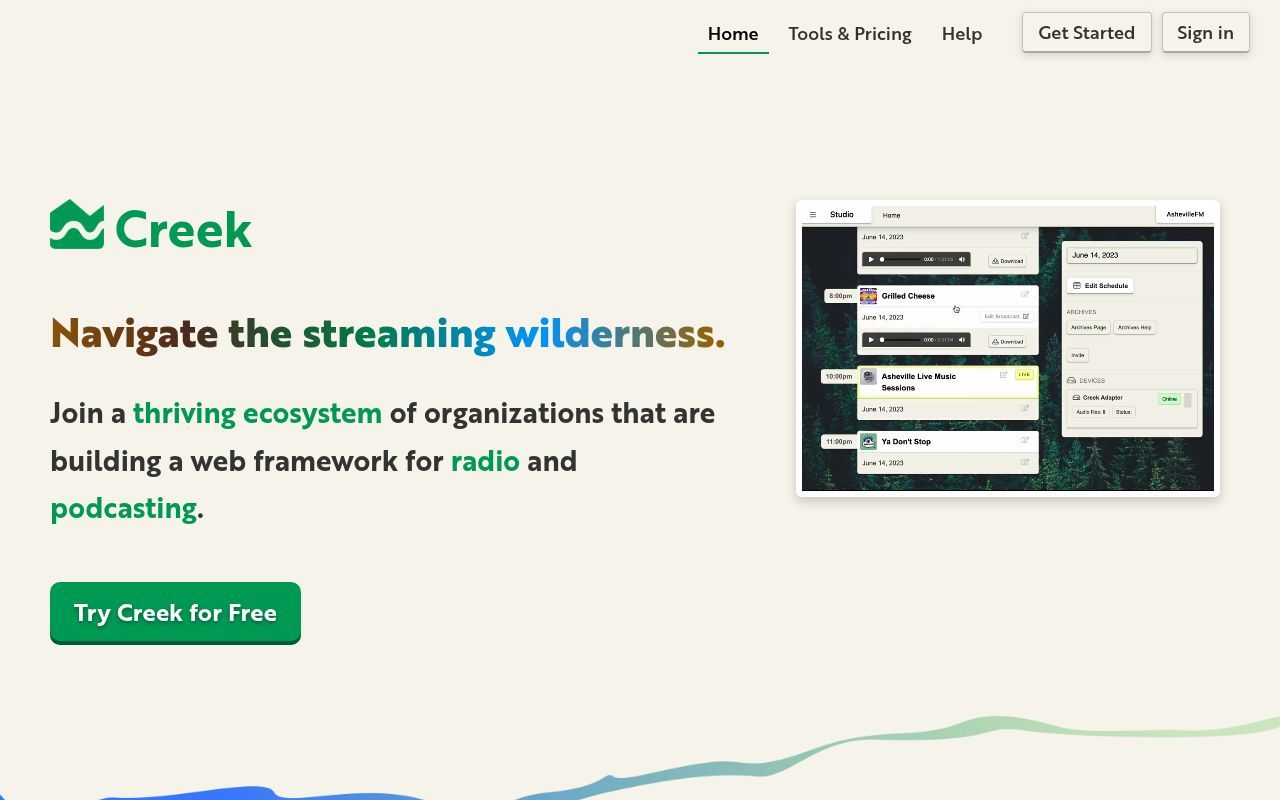Click the yellow LIVE badge

click(1024, 374)
